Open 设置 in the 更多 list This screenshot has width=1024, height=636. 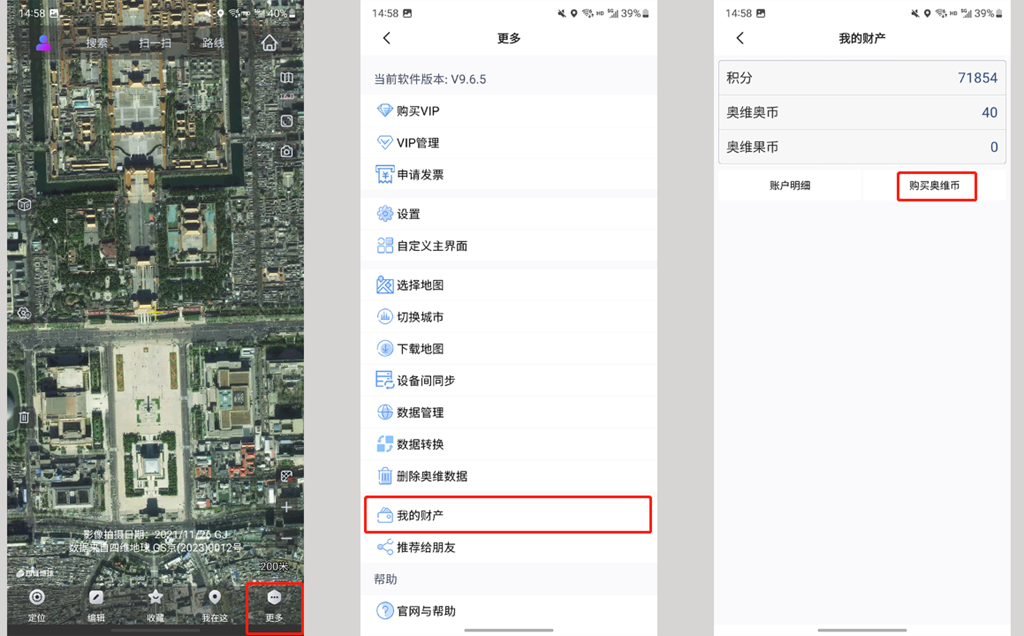point(508,214)
